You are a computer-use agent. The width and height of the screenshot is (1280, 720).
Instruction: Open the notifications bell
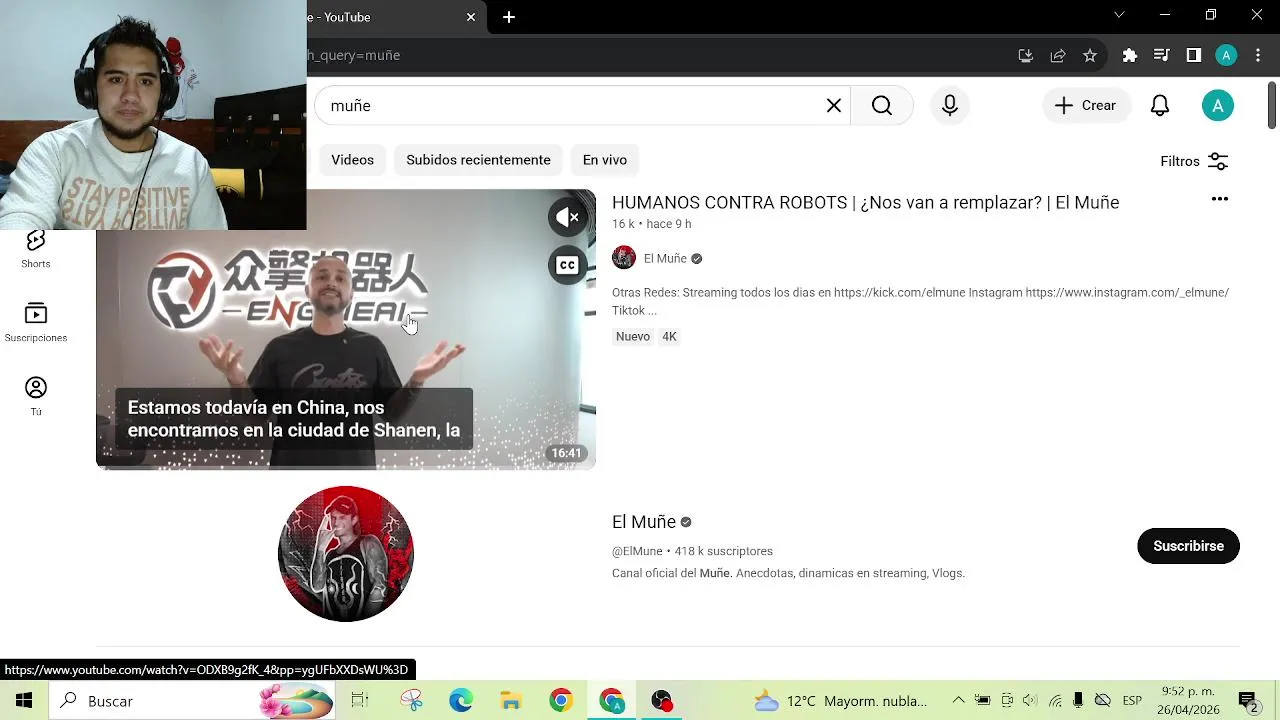[x=1160, y=106]
